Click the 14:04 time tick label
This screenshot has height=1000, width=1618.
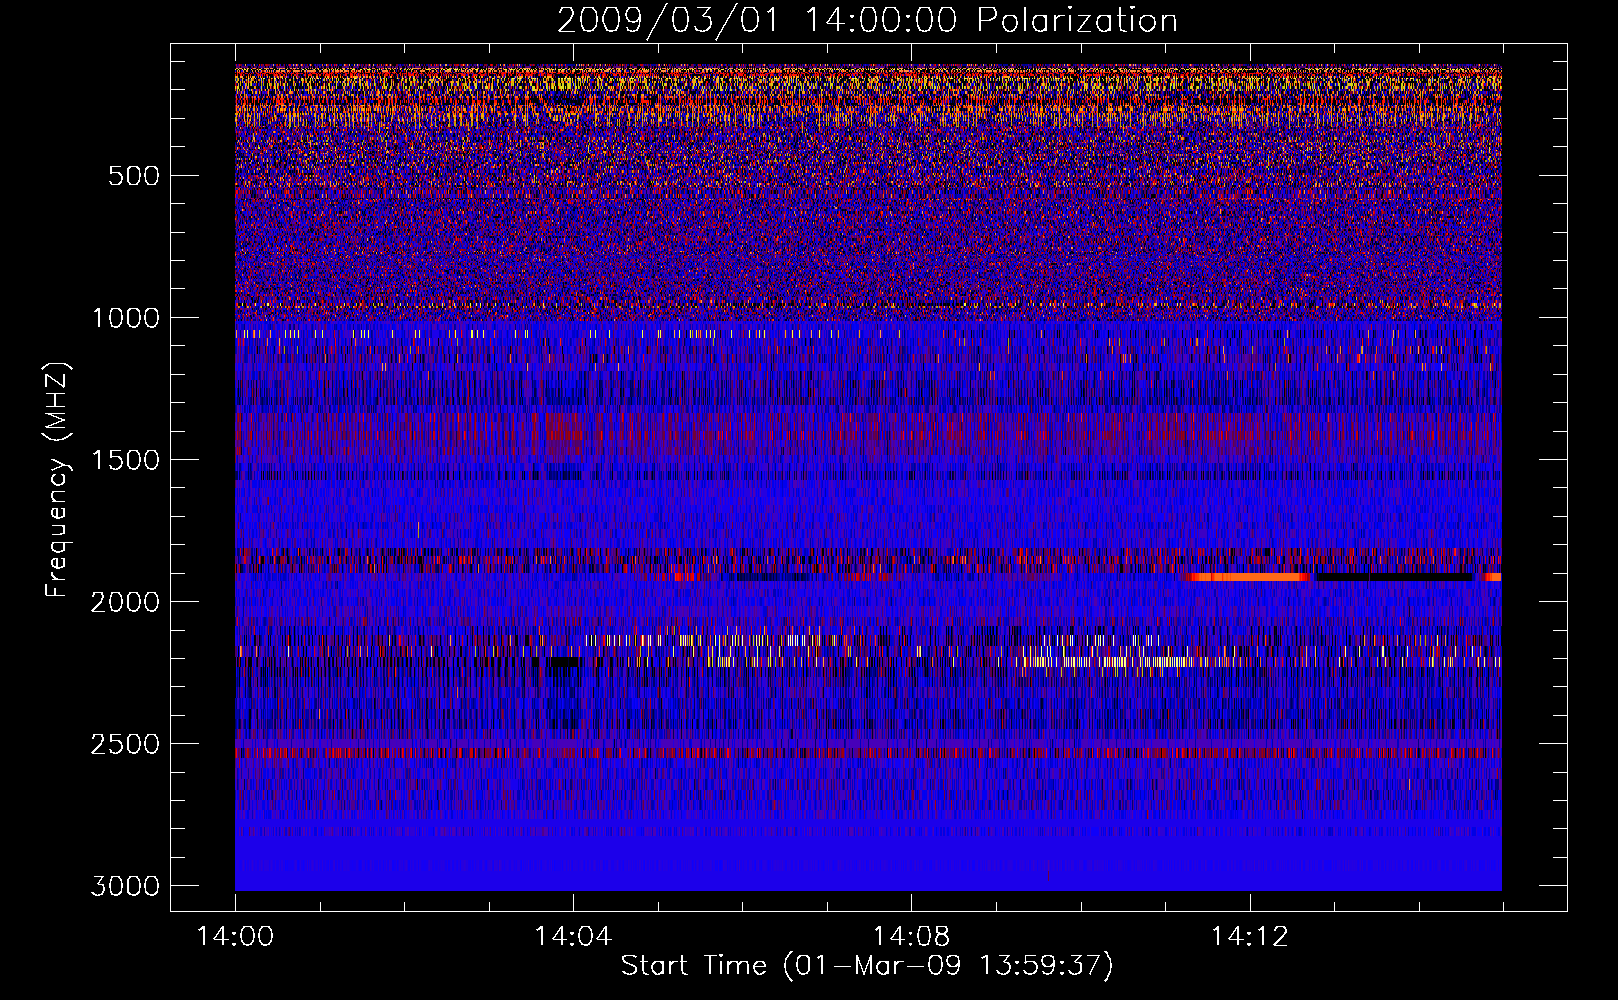[x=573, y=937]
